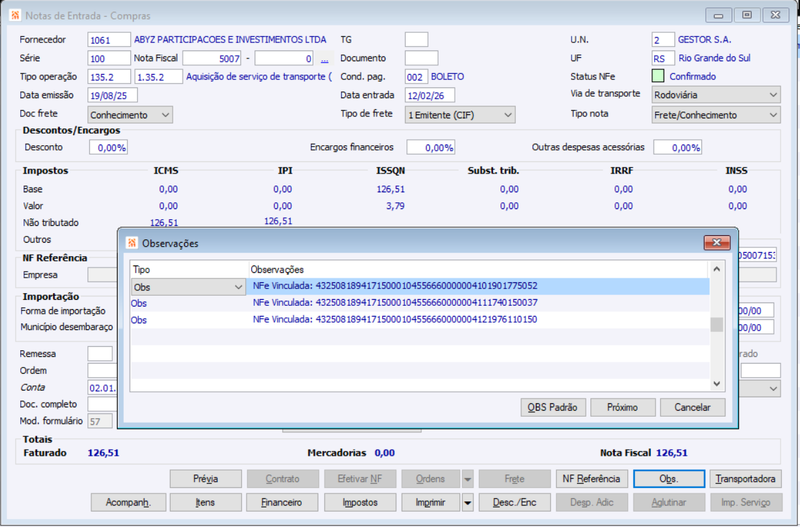Click the Notas de Entrada window app icon

point(15,15)
